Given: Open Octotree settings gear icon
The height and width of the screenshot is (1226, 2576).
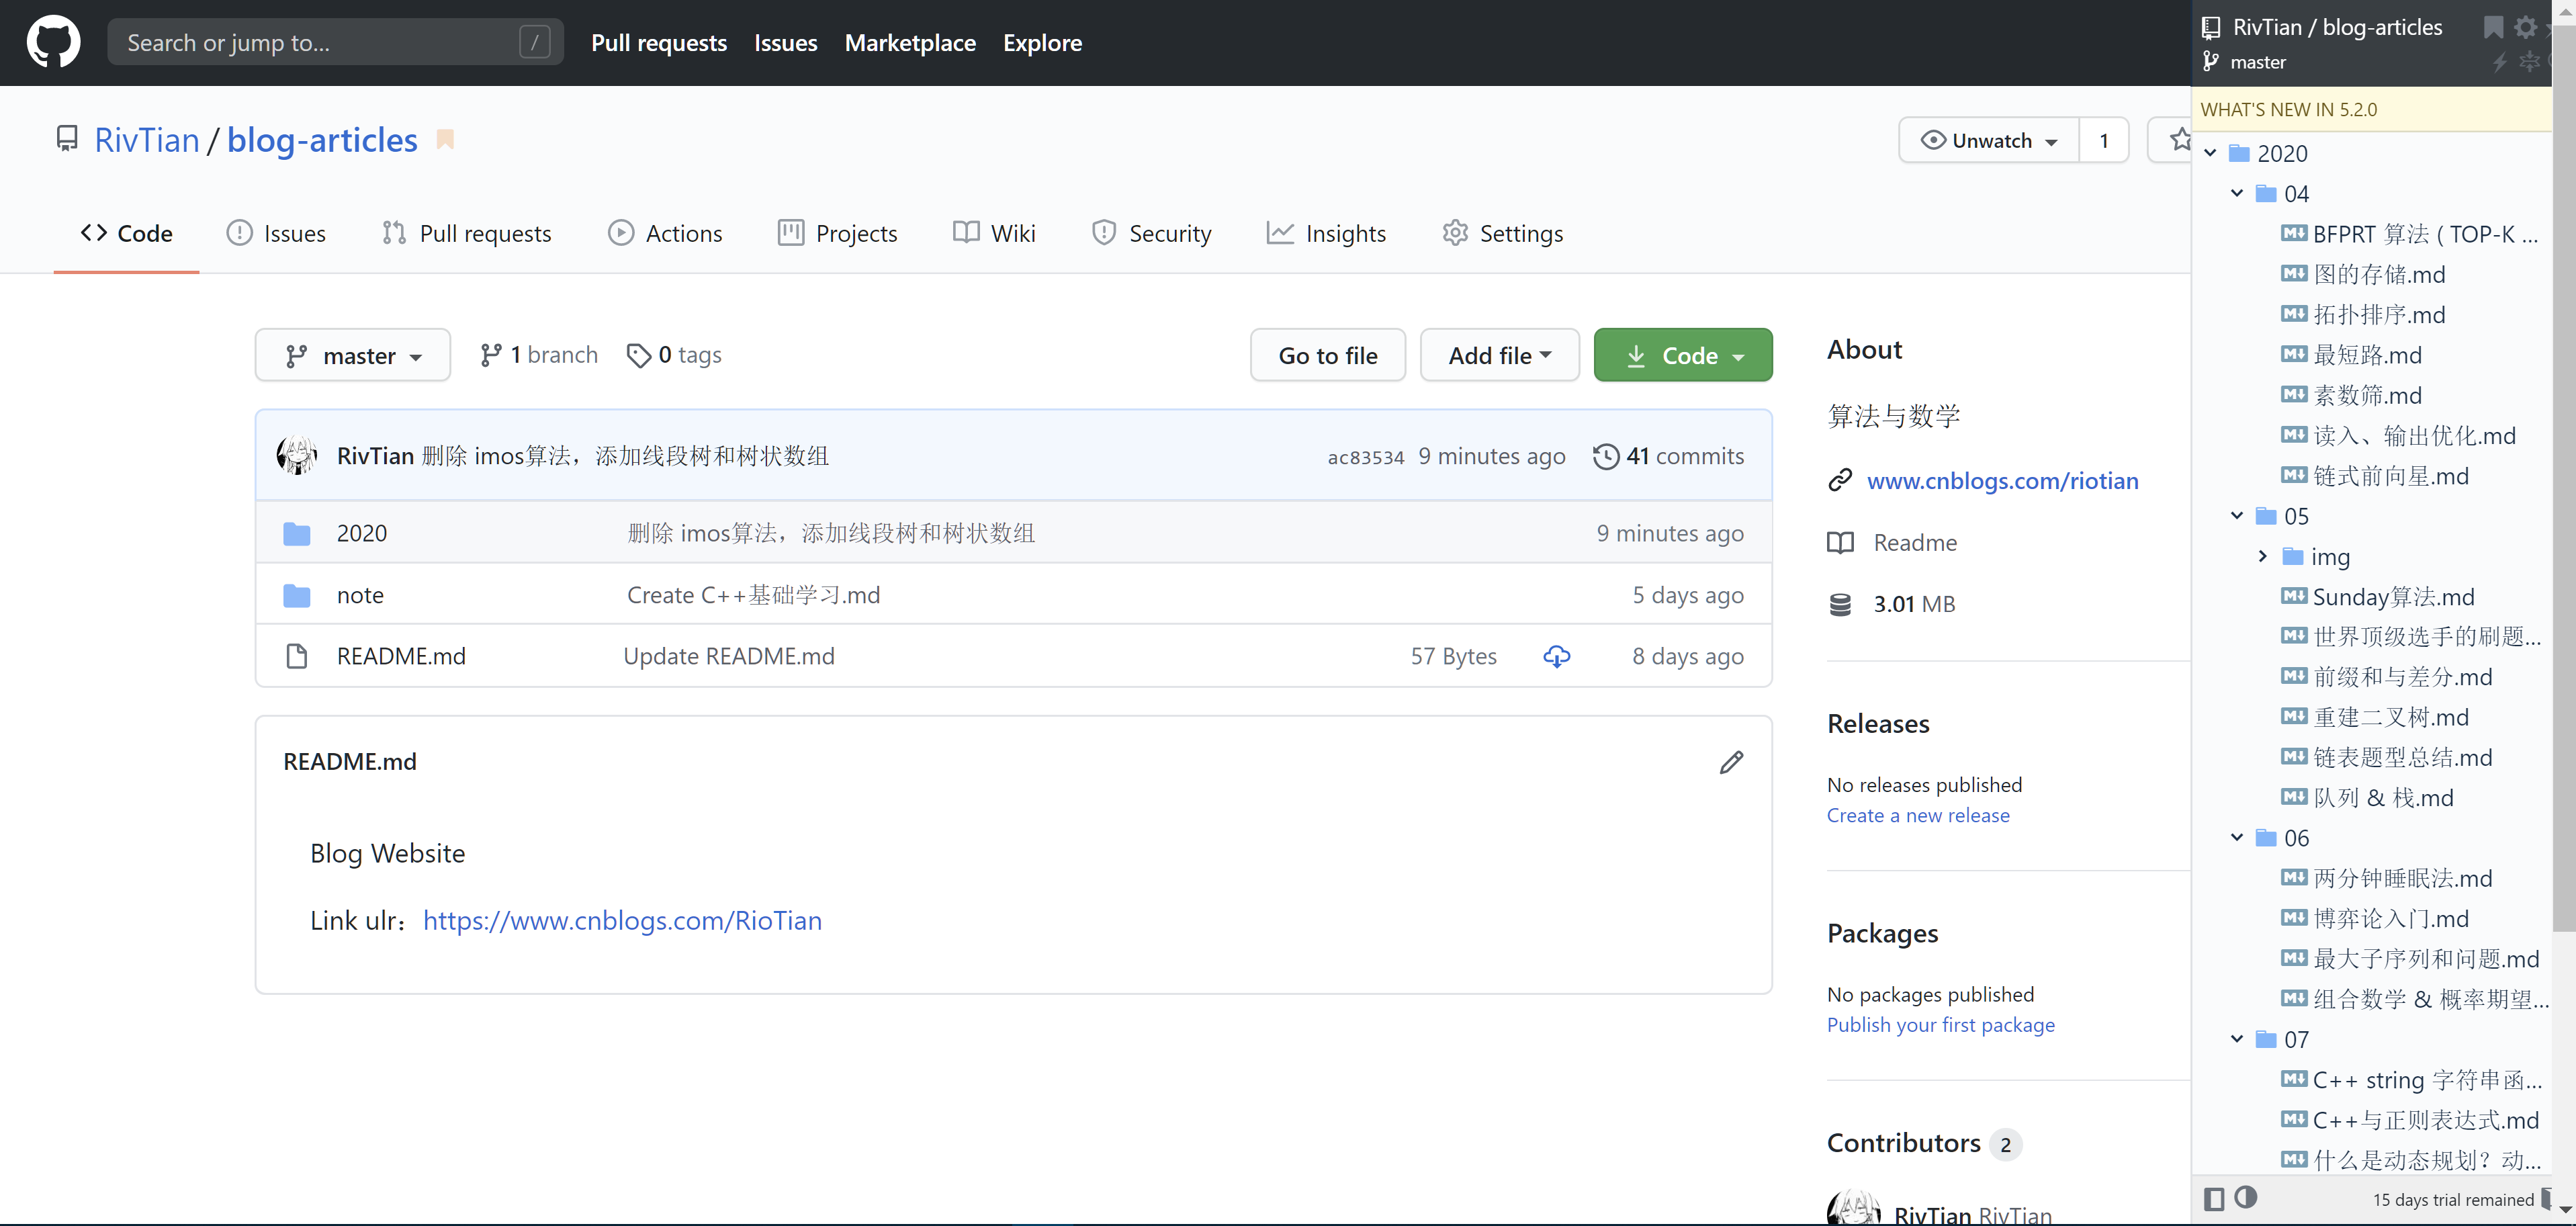Looking at the screenshot, I should (2525, 27).
